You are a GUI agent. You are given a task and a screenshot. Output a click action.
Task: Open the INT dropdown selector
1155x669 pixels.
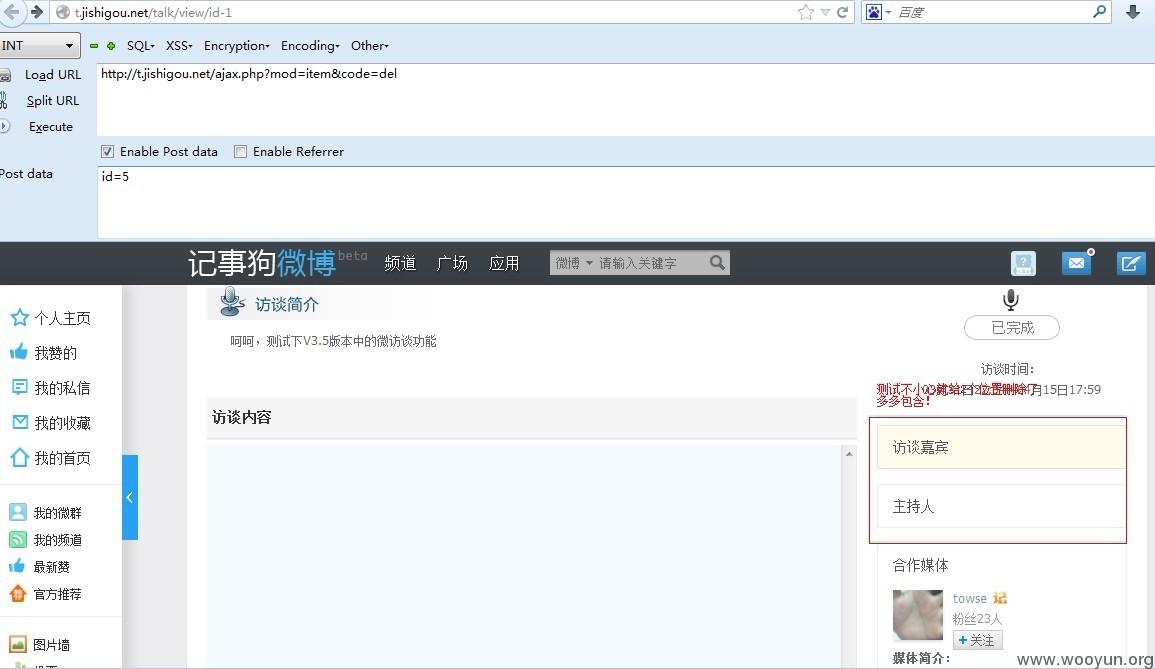click(39, 46)
